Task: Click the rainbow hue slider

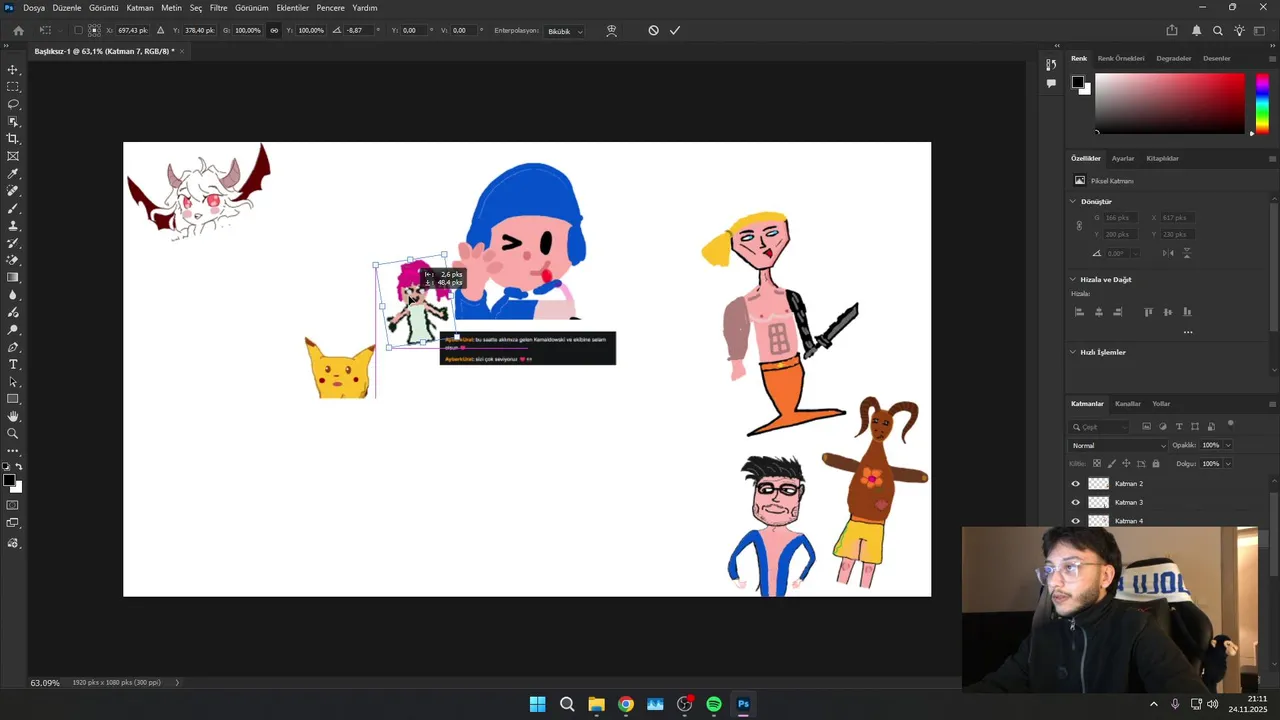Action: [x=1263, y=103]
